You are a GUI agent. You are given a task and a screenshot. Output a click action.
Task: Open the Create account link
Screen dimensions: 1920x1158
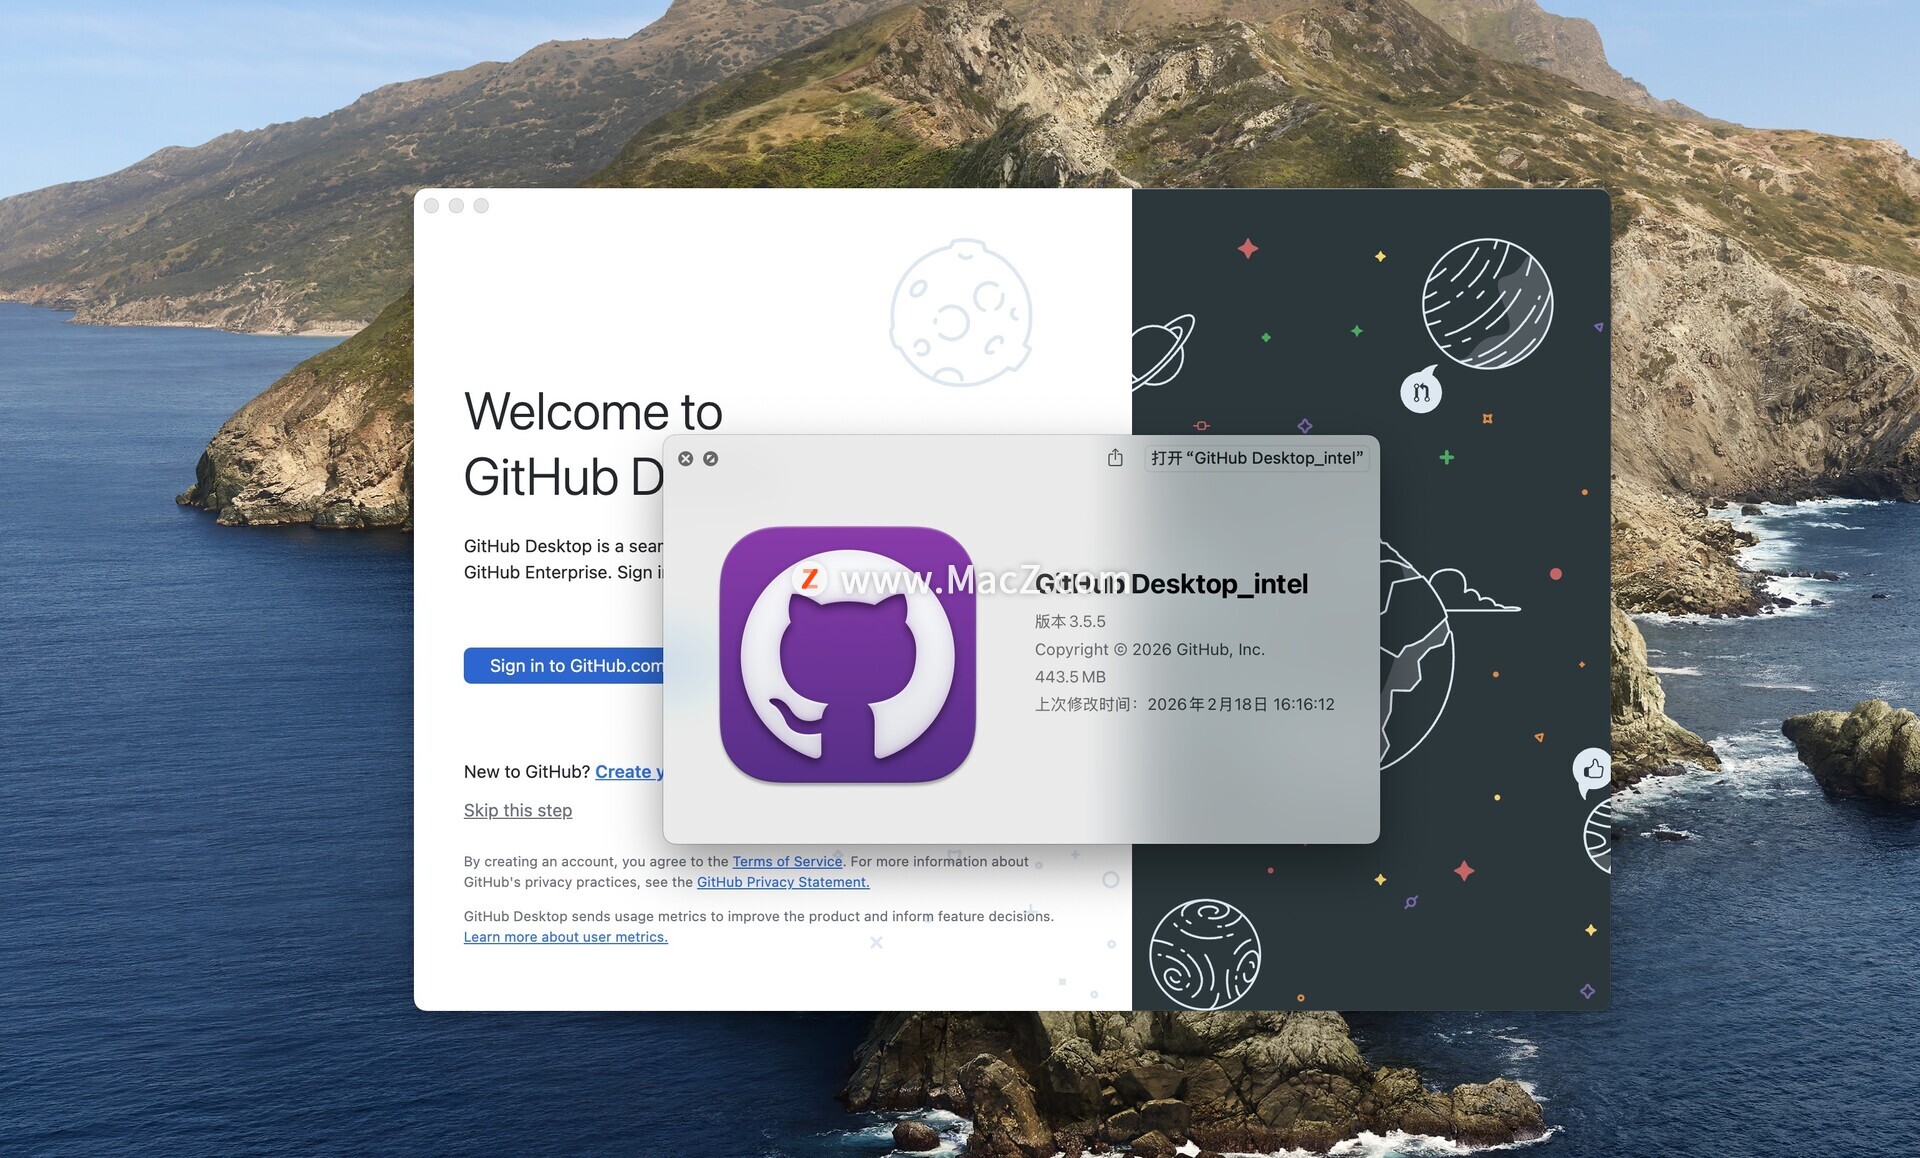pos(627,772)
